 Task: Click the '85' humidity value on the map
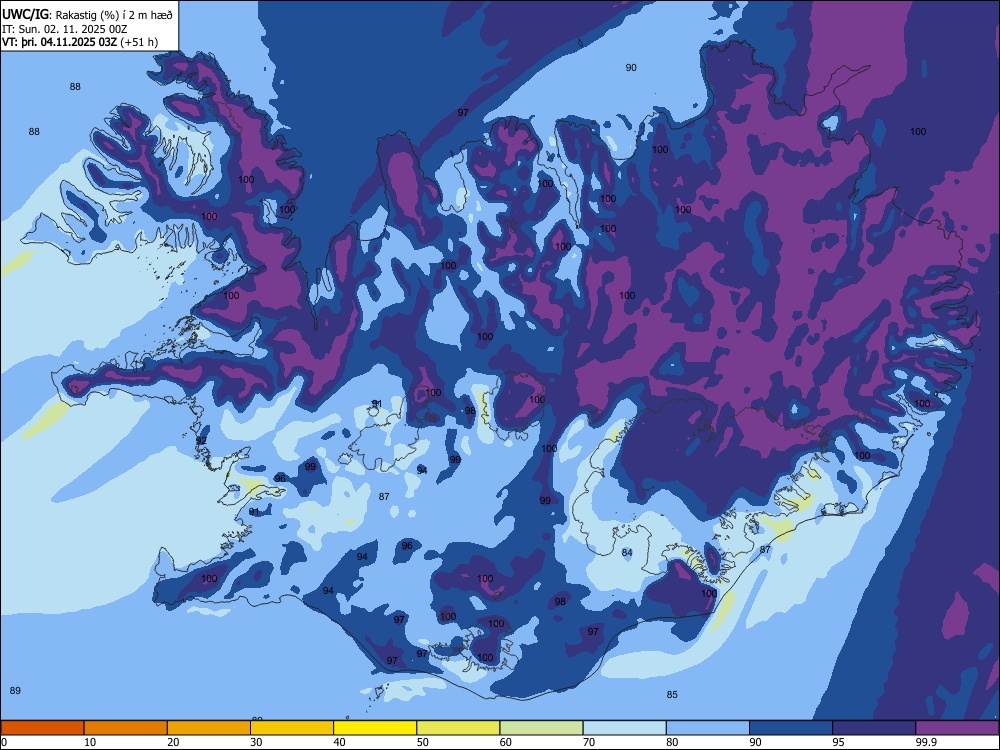tap(672, 695)
